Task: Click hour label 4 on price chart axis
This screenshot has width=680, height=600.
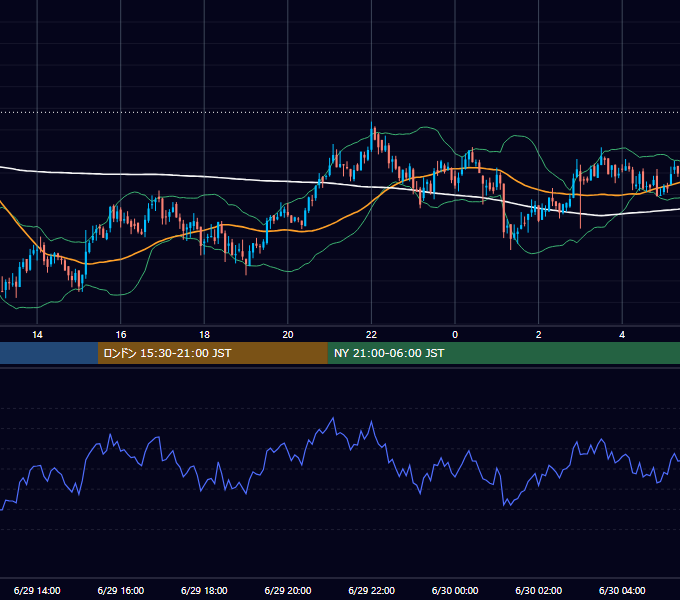Action: (x=622, y=334)
